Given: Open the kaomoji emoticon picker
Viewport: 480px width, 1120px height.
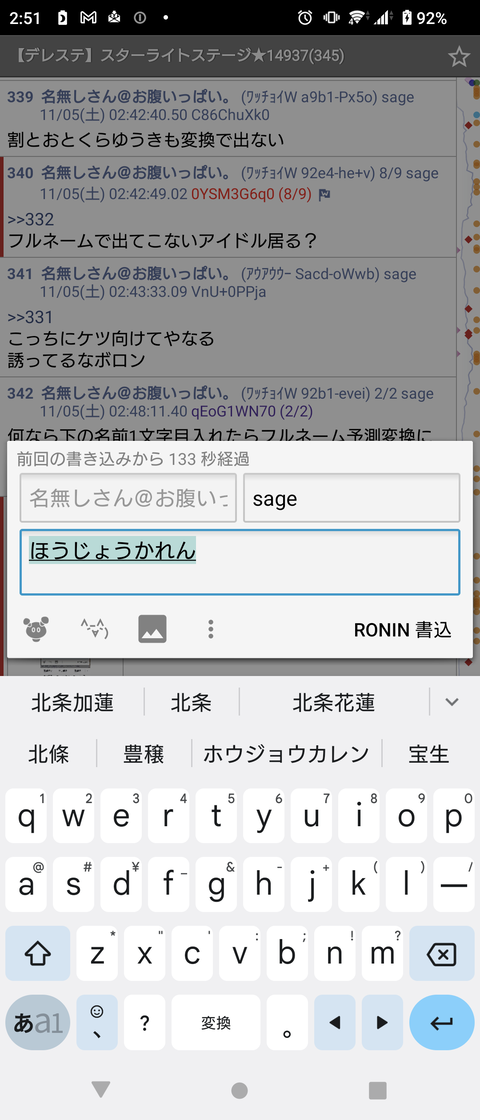Looking at the screenshot, I should click(x=94, y=629).
